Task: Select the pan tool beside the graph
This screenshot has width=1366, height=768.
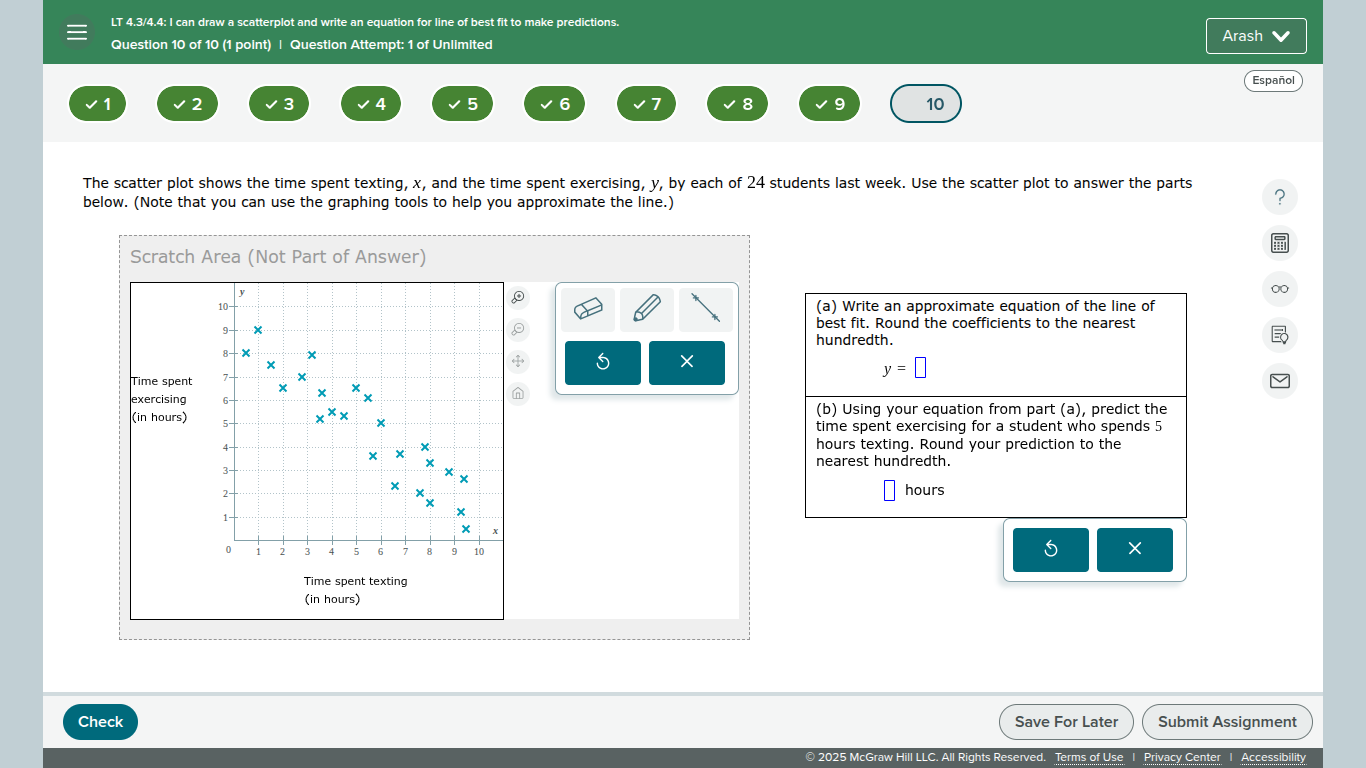Action: (x=517, y=361)
